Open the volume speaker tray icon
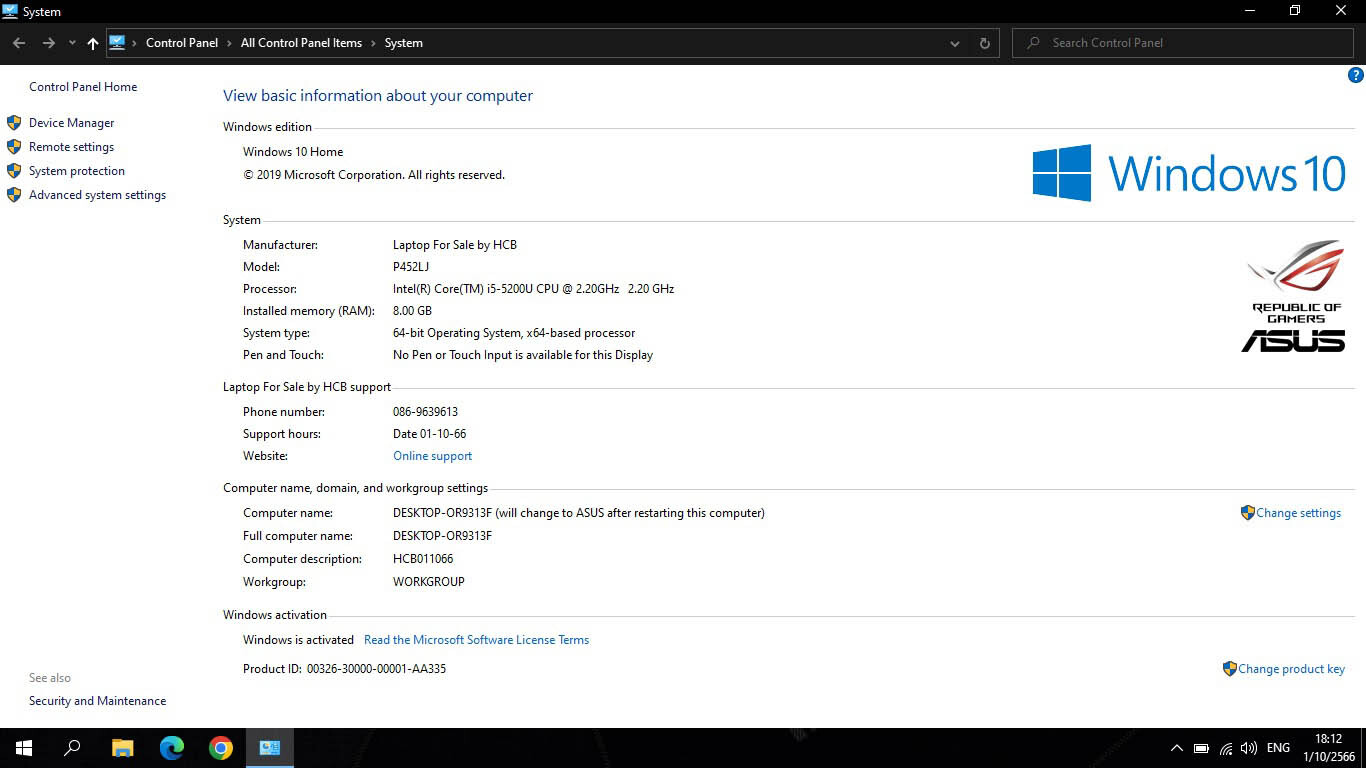Viewport: 1366px width, 768px height. point(1248,748)
